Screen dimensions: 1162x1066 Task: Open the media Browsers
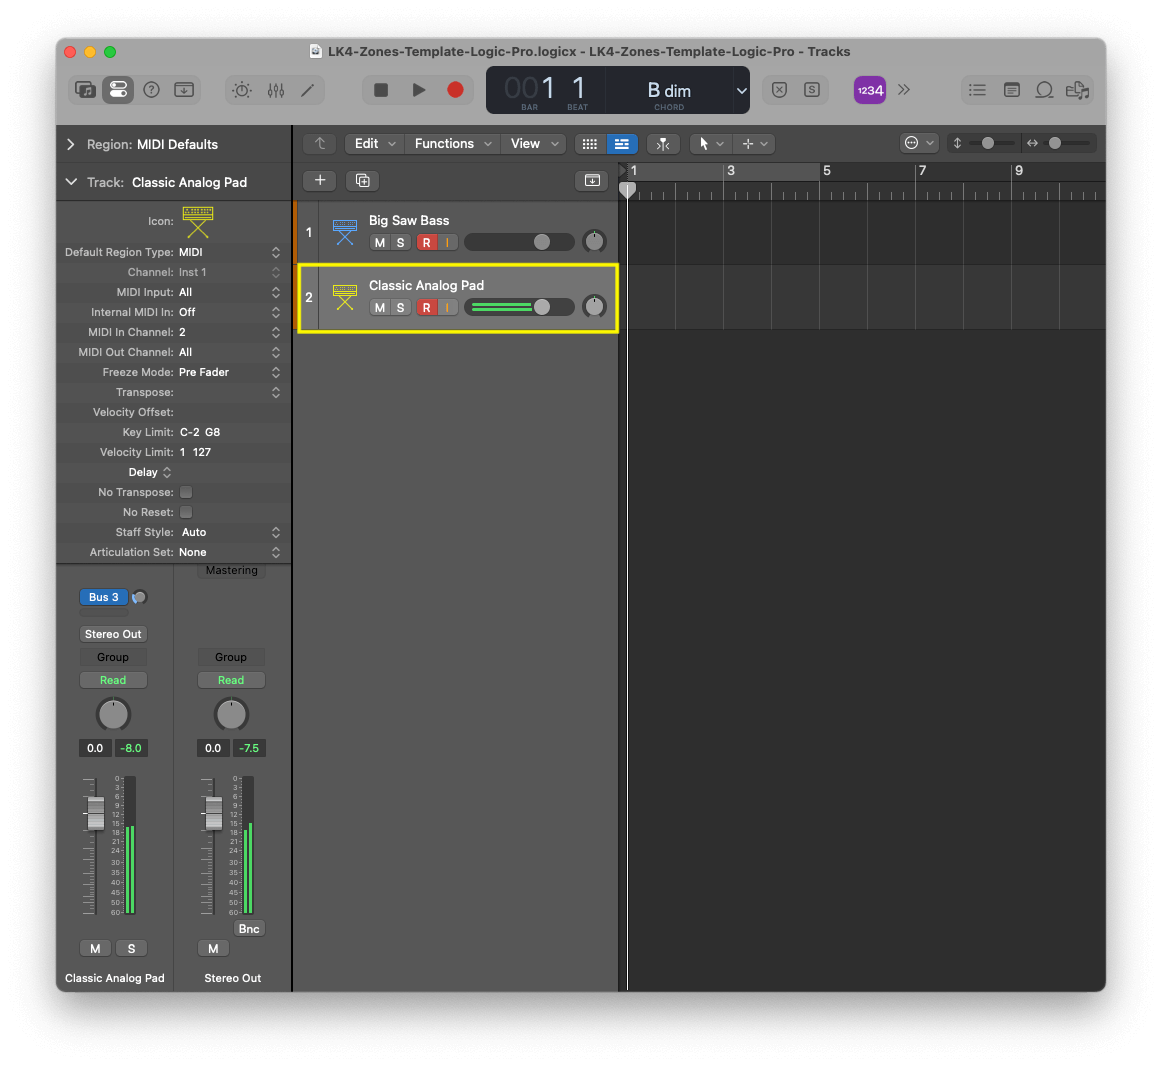point(1078,90)
